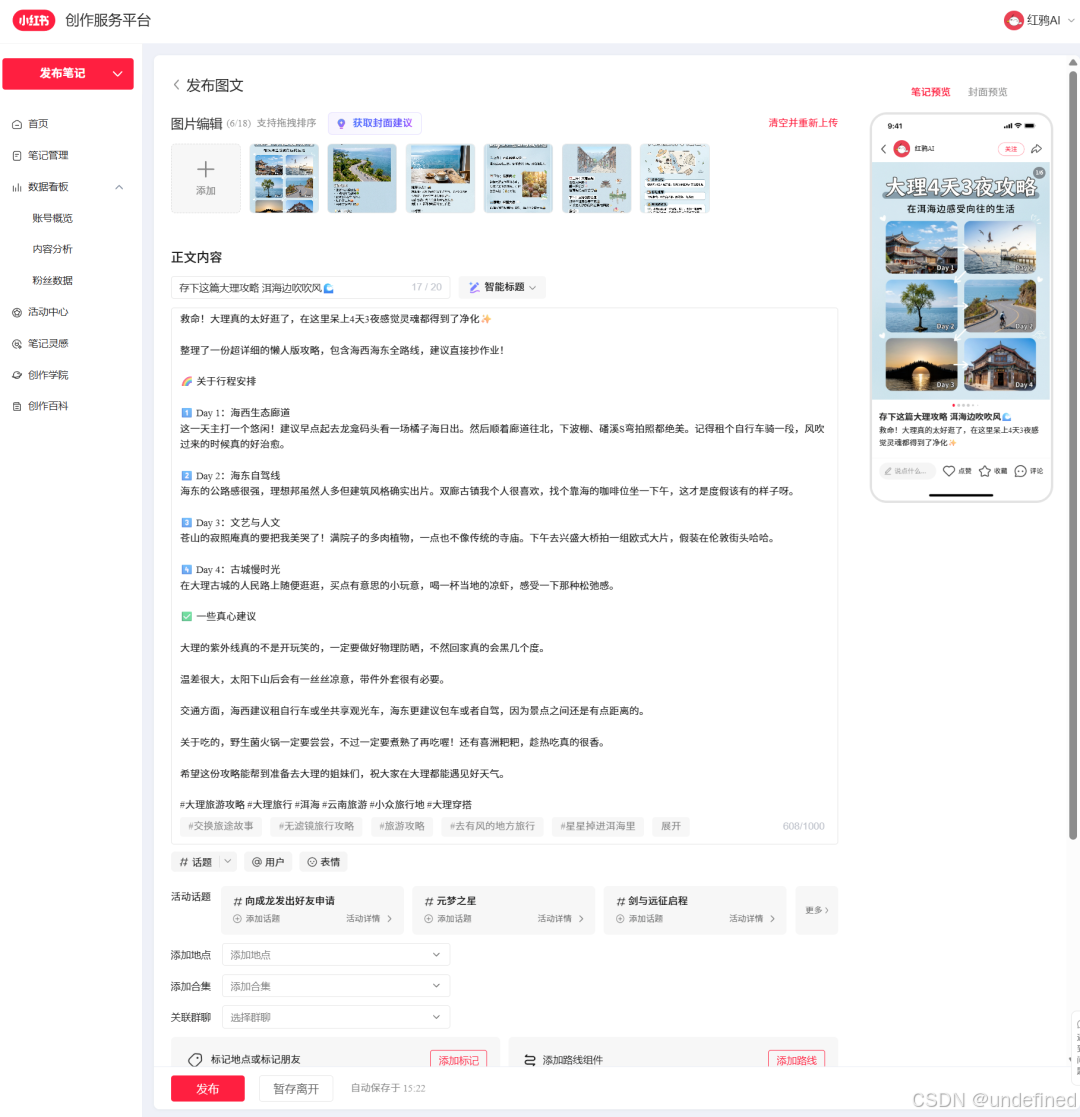Click the 添加 tile to upload an image
Viewport: 1080px width, 1117px height.
tap(206, 178)
